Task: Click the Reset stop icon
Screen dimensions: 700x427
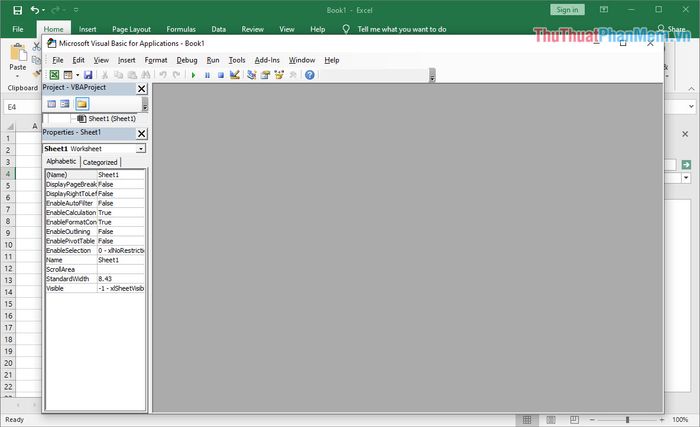Action: pos(221,75)
